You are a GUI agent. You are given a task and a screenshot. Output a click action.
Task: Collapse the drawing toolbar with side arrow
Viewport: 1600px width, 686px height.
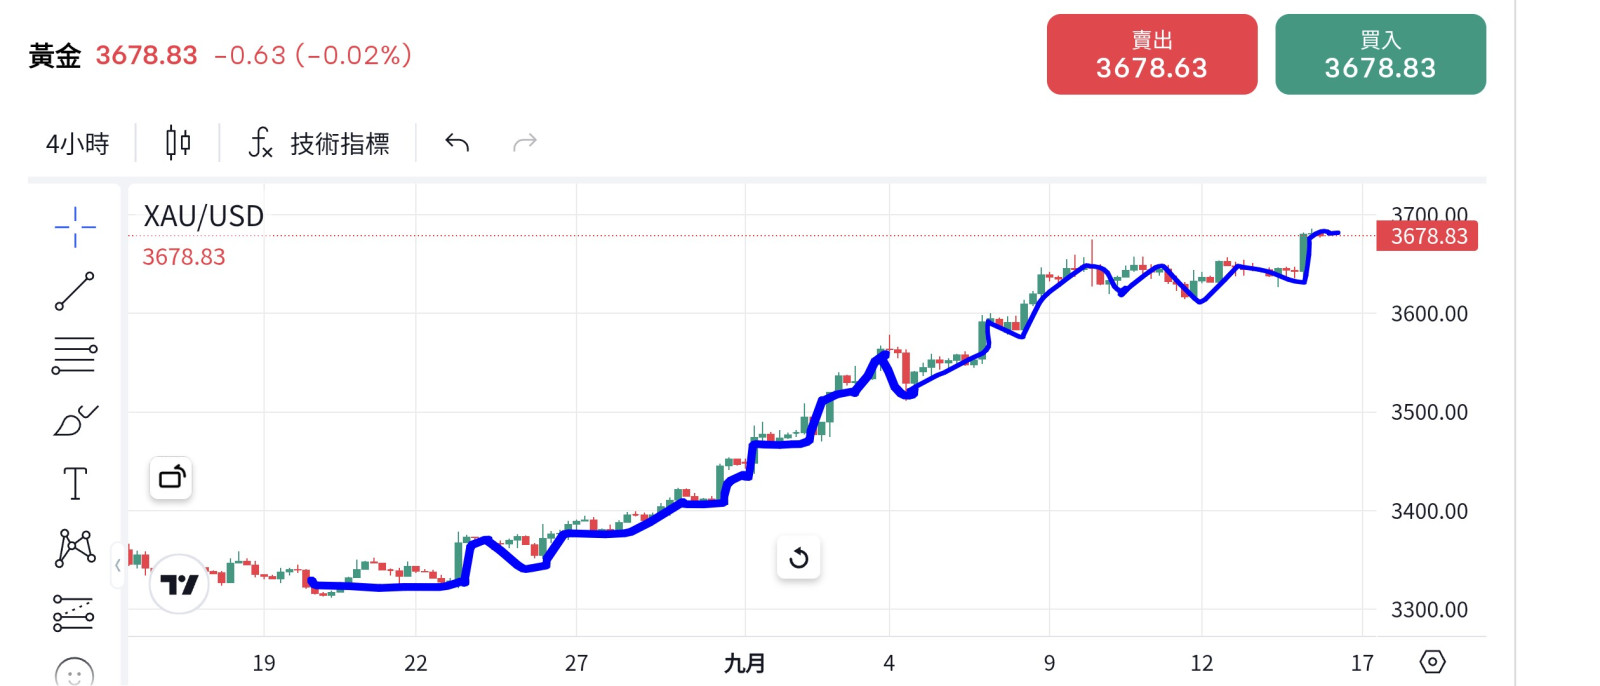(x=118, y=566)
